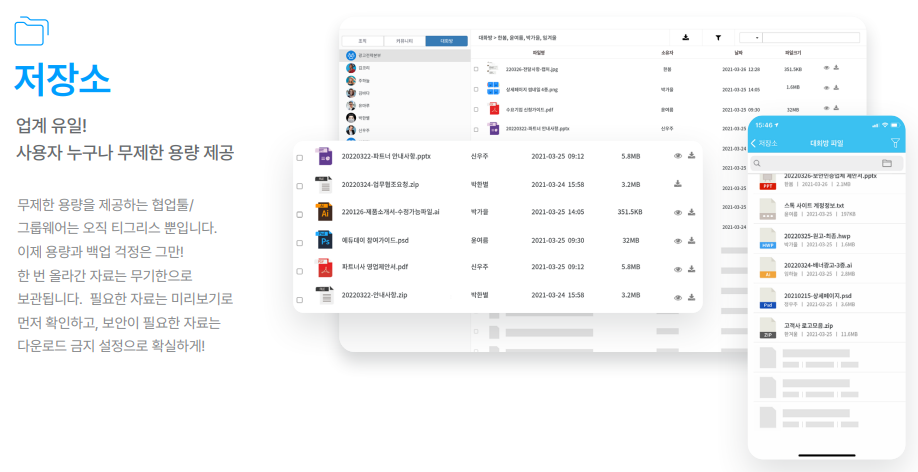Image resolution: width=918 pixels, height=472 pixels.
Task: Tap the blue Psd file icon in the mobile list
Action: point(768,299)
